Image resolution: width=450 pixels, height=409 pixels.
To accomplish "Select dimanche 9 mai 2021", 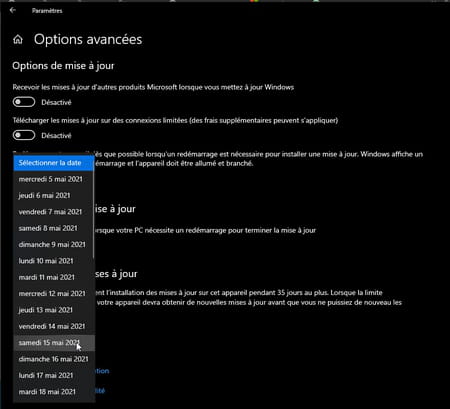I will (53, 245).
